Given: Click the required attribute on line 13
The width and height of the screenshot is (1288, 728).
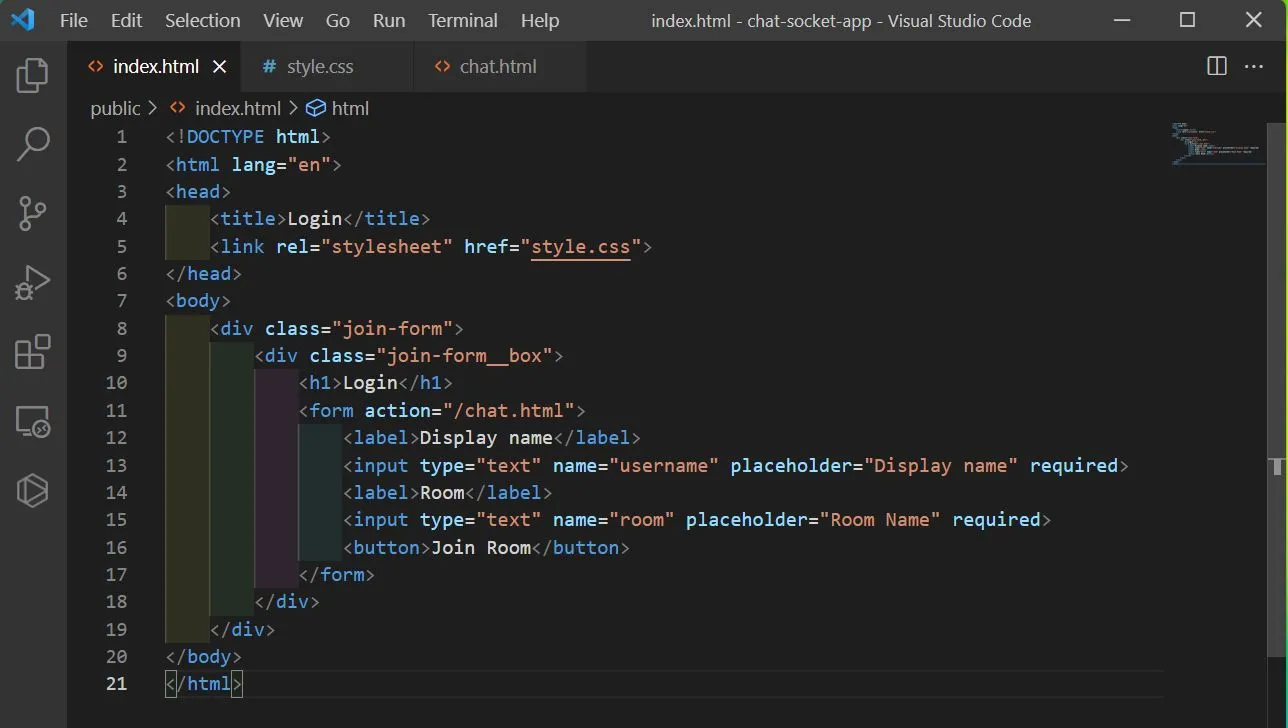Looking at the screenshot, I should (x=1074, y=465).
